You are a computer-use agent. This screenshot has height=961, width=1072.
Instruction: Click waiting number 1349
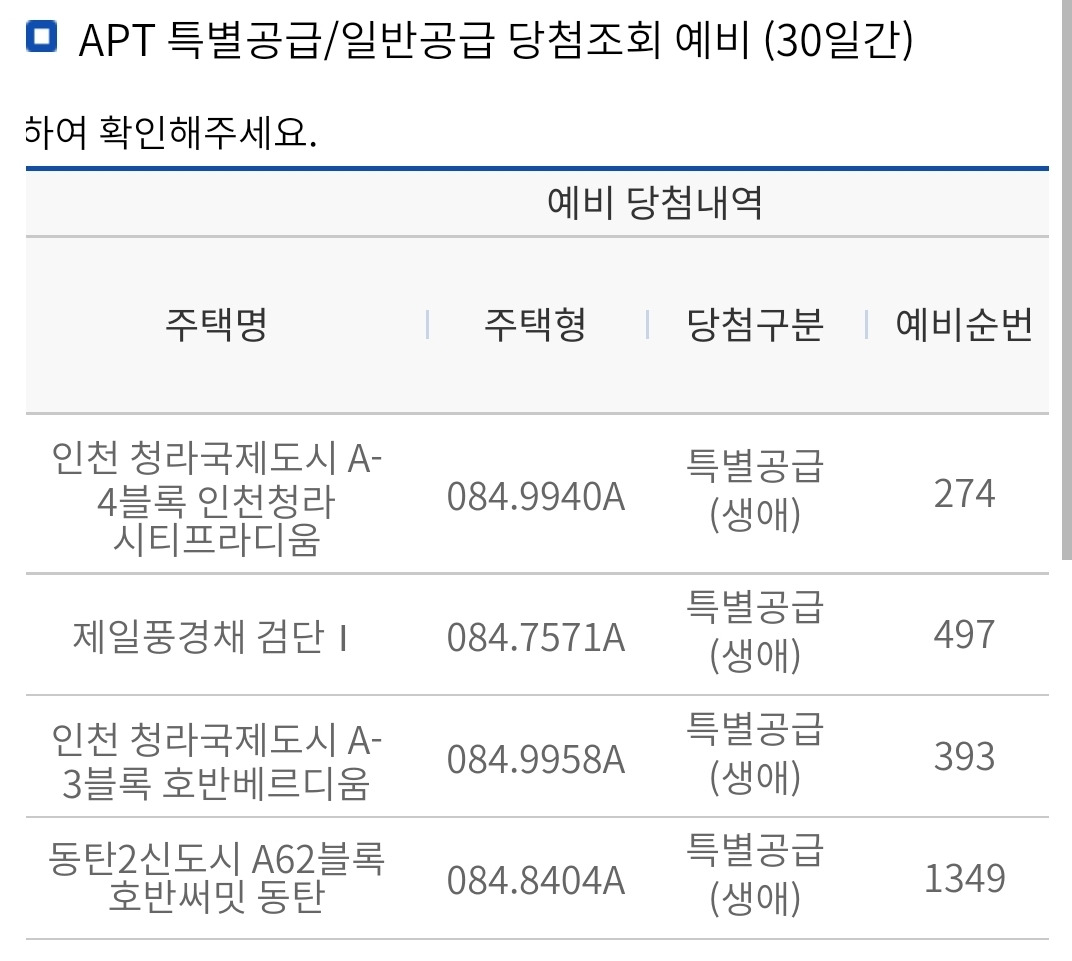point(965,878)
